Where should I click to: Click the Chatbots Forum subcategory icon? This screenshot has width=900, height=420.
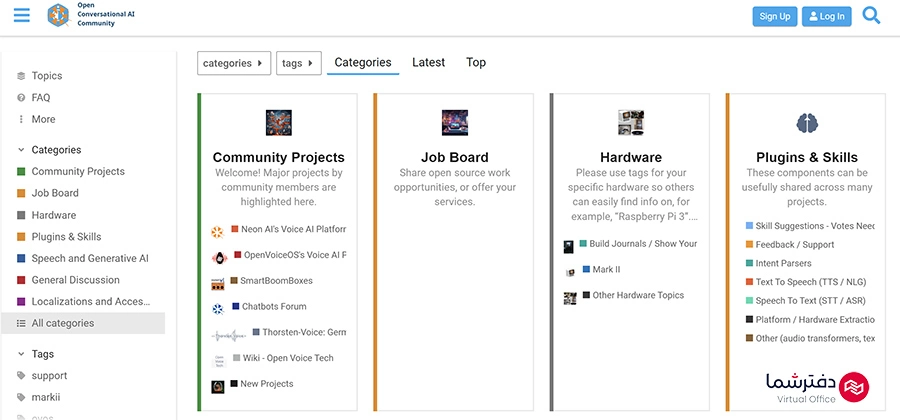click(217, 308)
